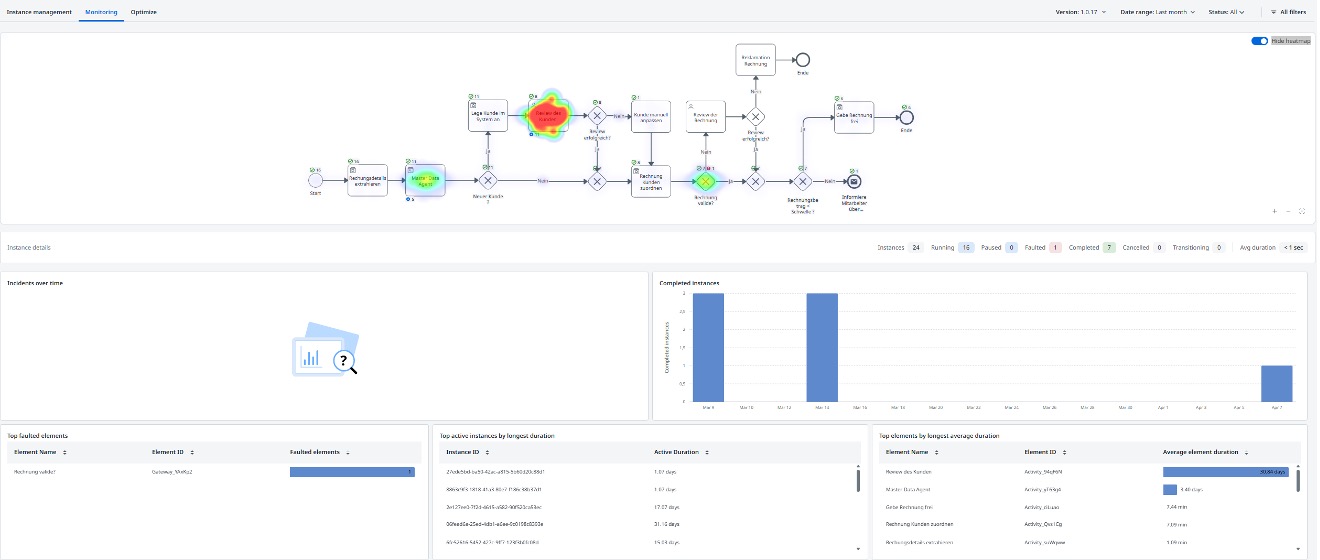The width and height of the screenshot is (1320, 560).
Task: Click the Faulted instances count badge
Action: [1055, 247]
